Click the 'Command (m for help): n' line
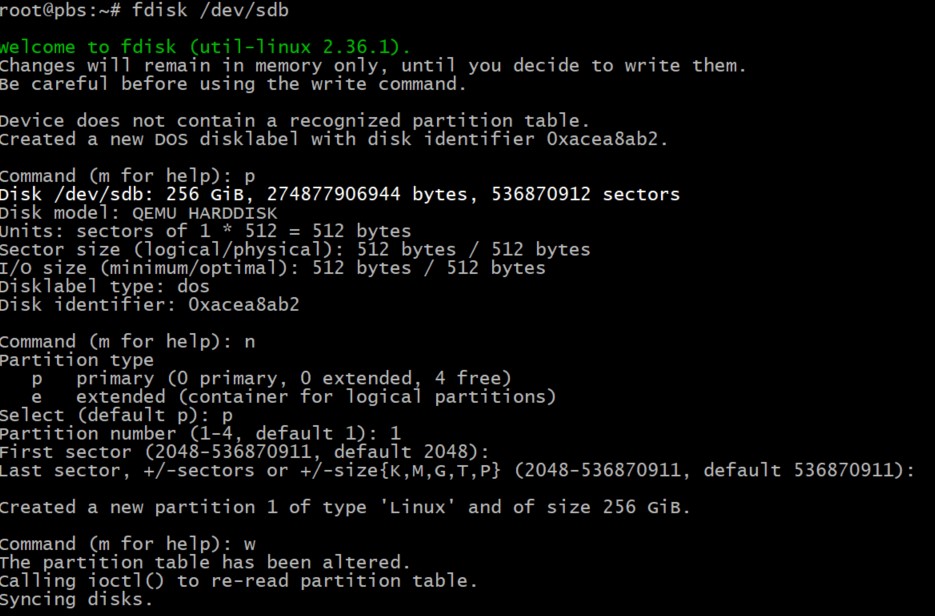 tap(127, 341)
